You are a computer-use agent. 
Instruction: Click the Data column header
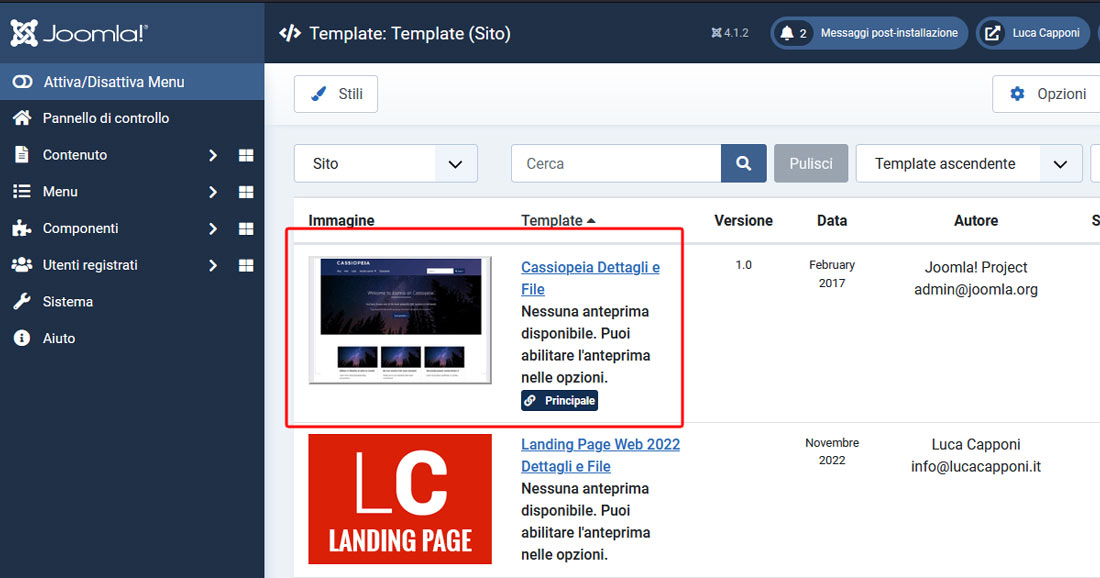click(x=832, y=220)
